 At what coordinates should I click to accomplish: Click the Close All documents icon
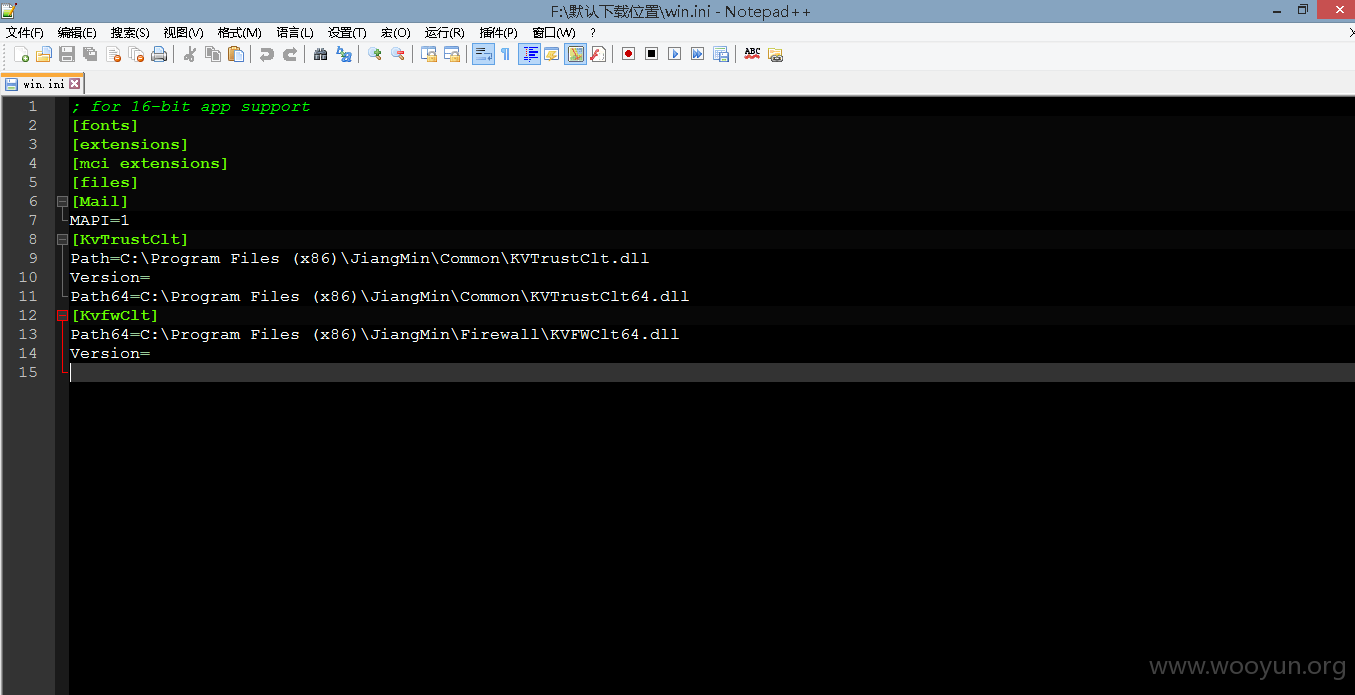[x=136, y=54]
